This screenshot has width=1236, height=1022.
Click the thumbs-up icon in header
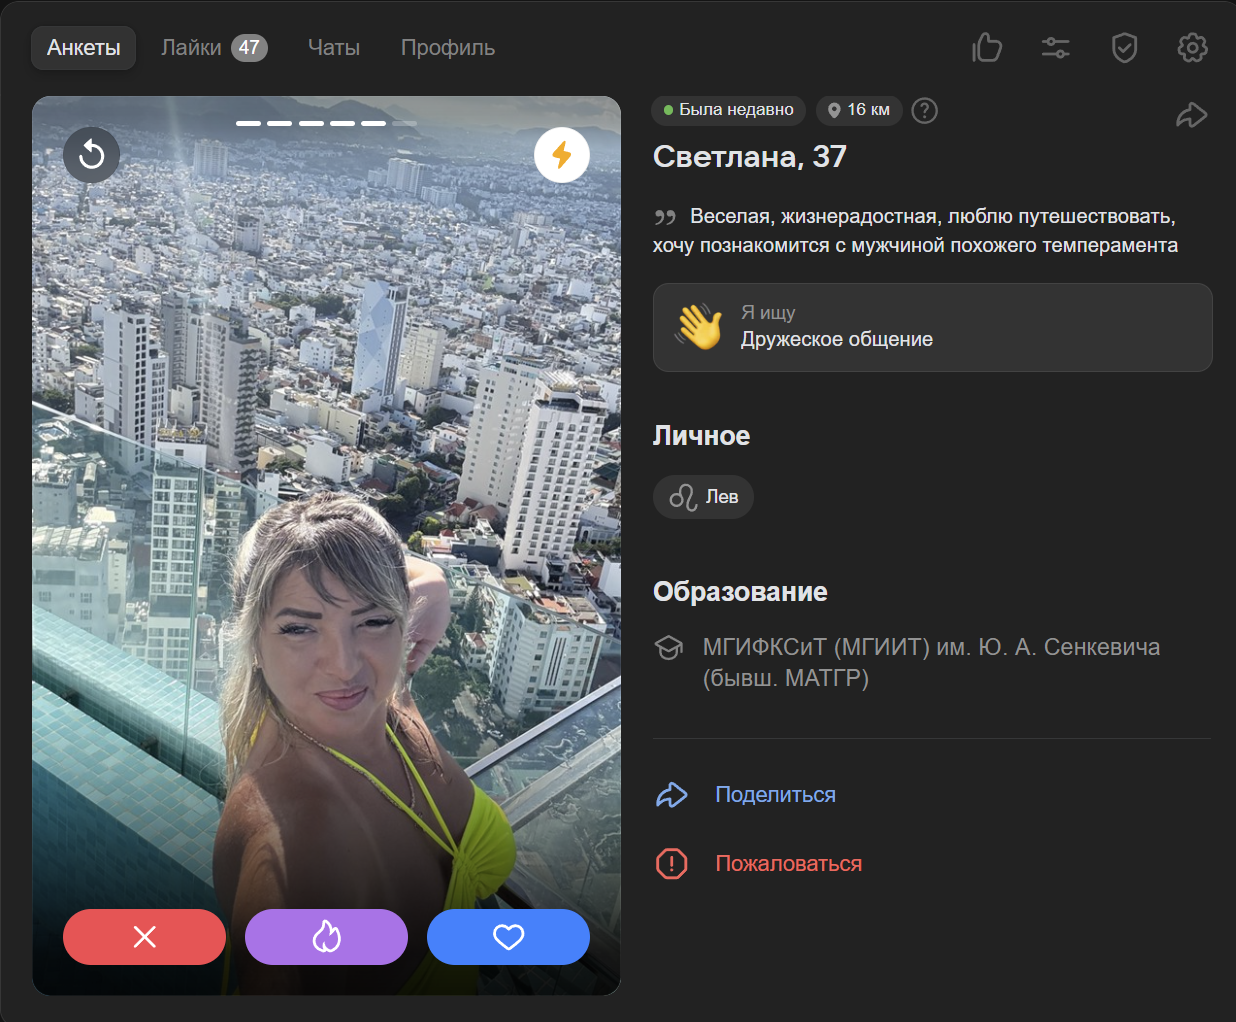(987, 47)
